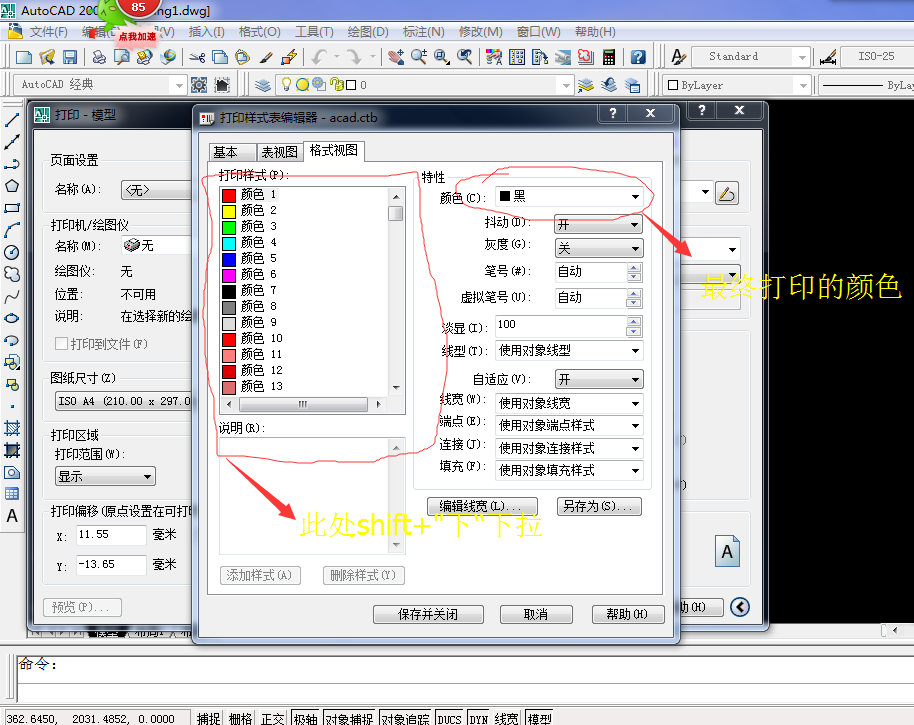Open the 格式(O) menu
The image size is (914, 725).
click(x=259, y=32)
